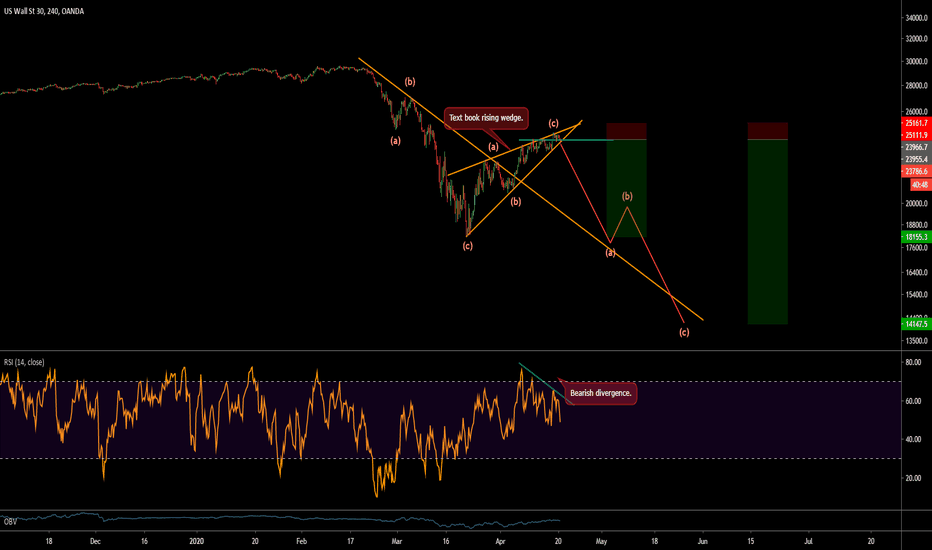
Task: Click the green 14147.5 target price label
Action: point(917,324)
